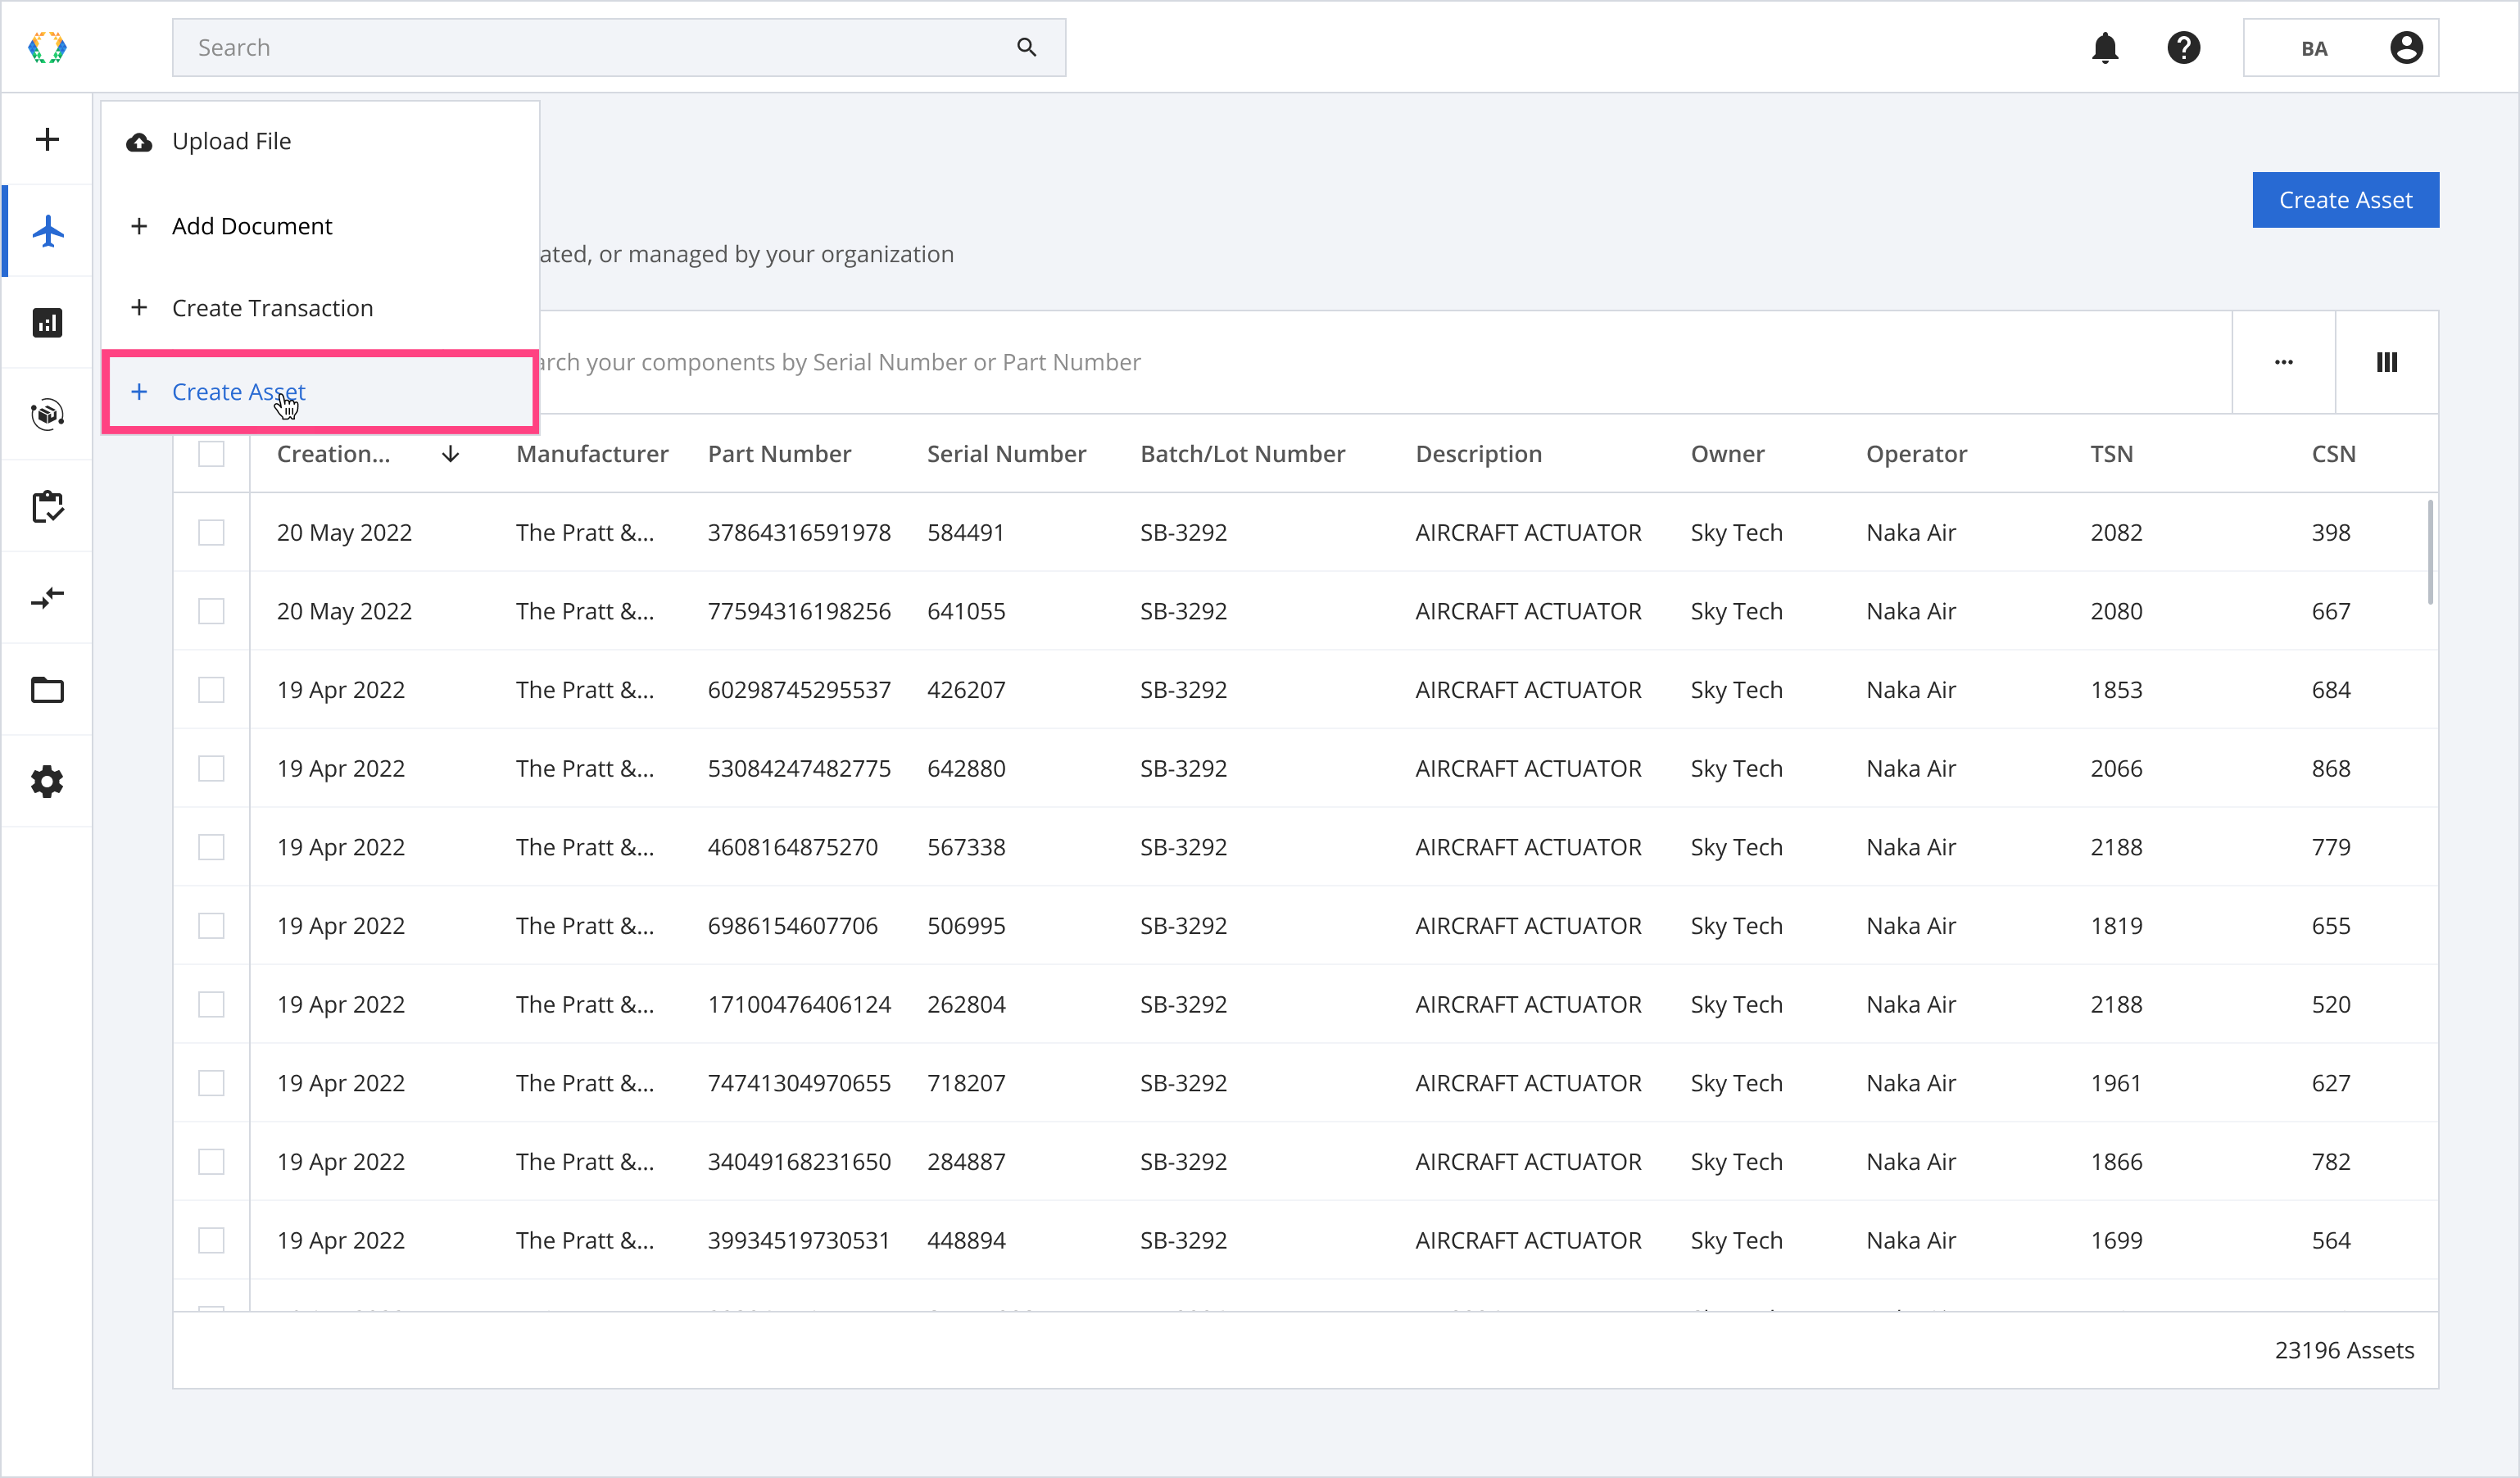Click the plus icon in the sidebar
The image size is (2520, 1478).
point(47,139)
